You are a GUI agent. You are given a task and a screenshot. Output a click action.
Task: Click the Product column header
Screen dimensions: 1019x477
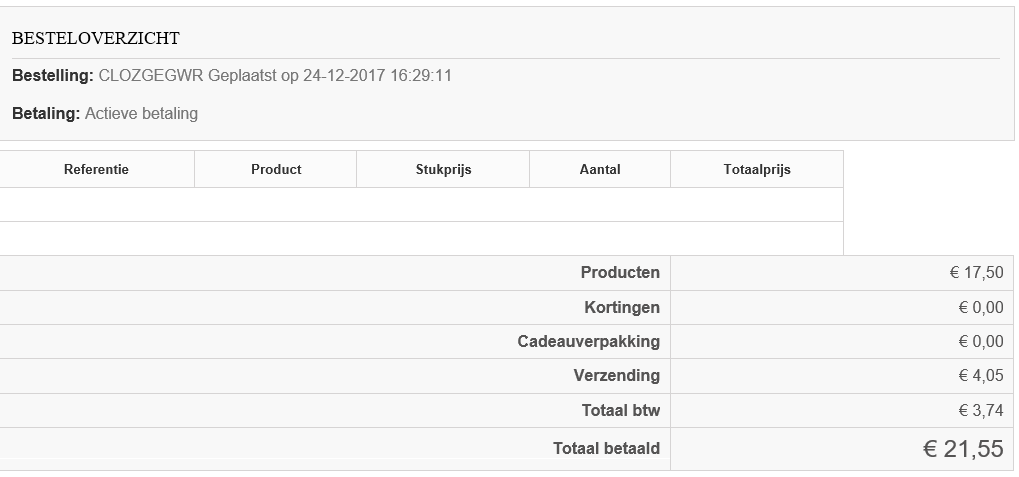tap(276, 169)
